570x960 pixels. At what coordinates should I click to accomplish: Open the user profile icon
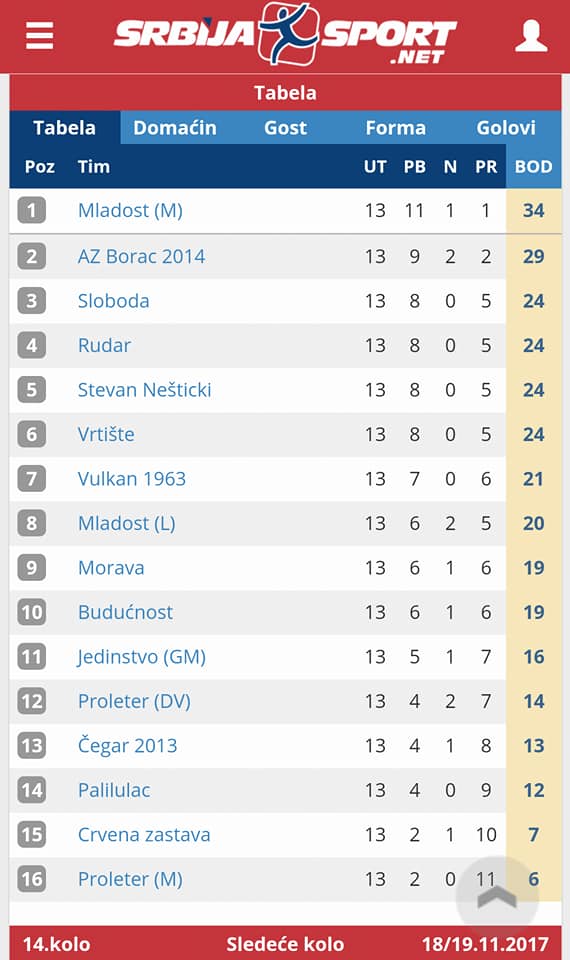[x=531, y=36]
